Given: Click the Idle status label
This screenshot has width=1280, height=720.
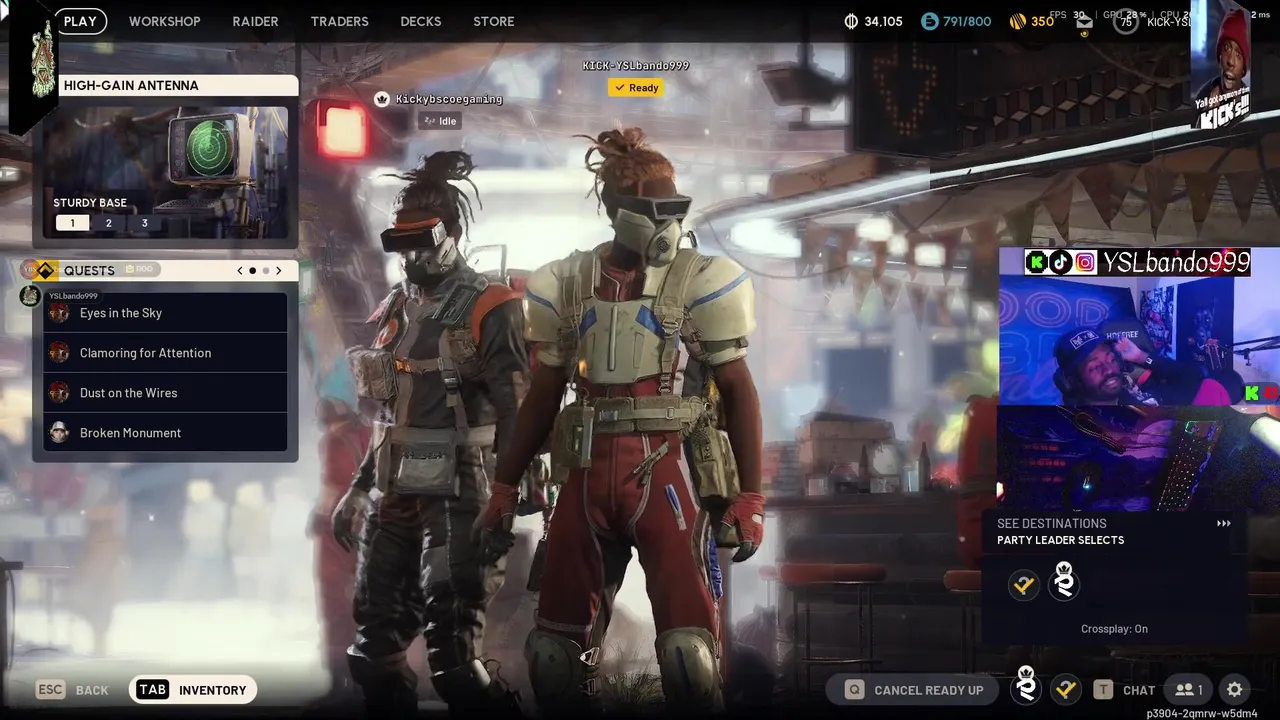Looking at the screenshot, I should 440,121.
